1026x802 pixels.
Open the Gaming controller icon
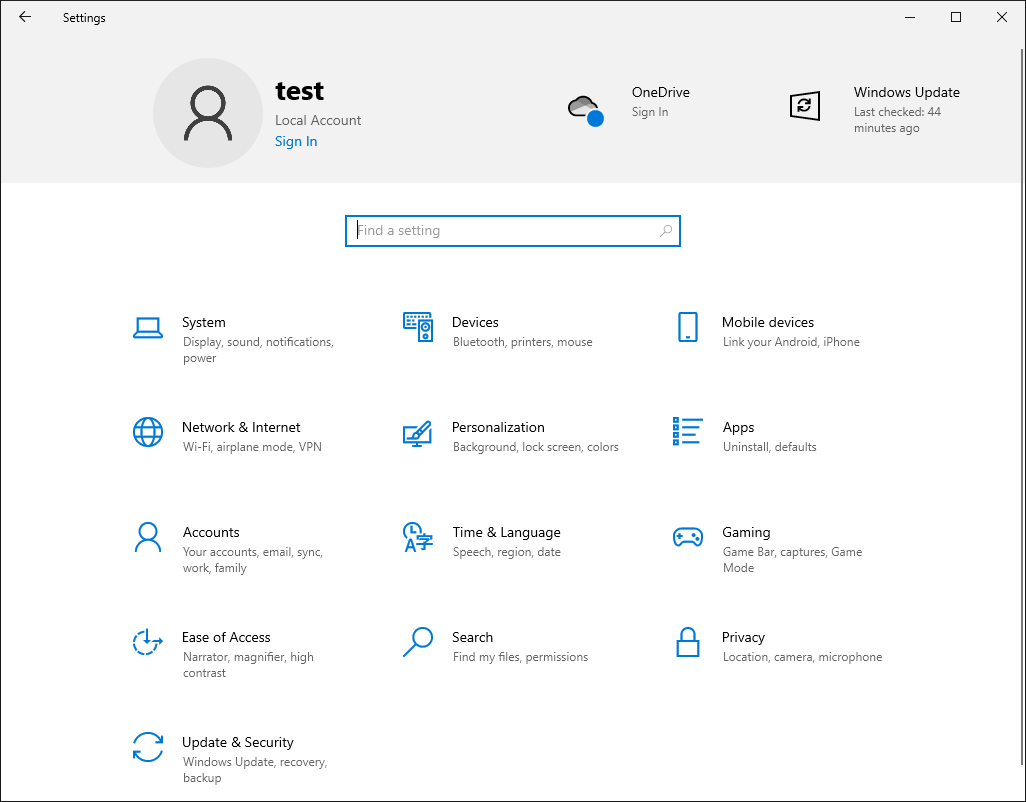coord(688,537)
